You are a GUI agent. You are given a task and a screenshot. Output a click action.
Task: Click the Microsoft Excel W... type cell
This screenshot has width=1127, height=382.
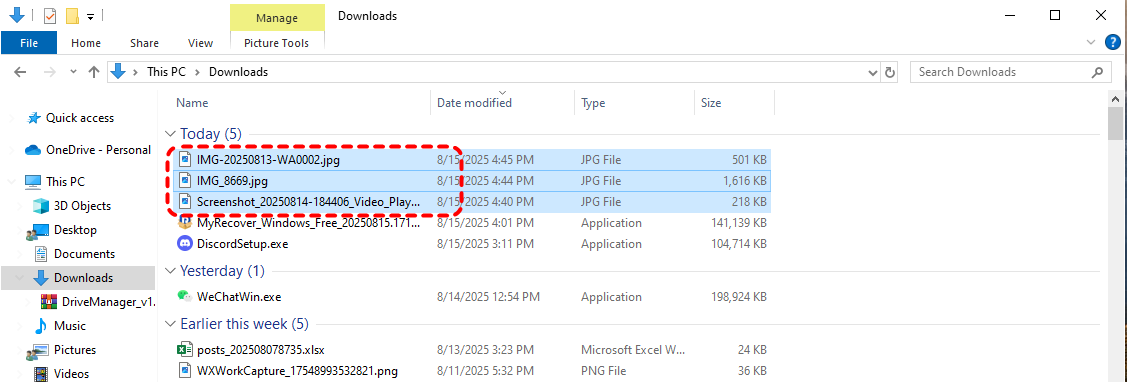(x=632, y=350)
